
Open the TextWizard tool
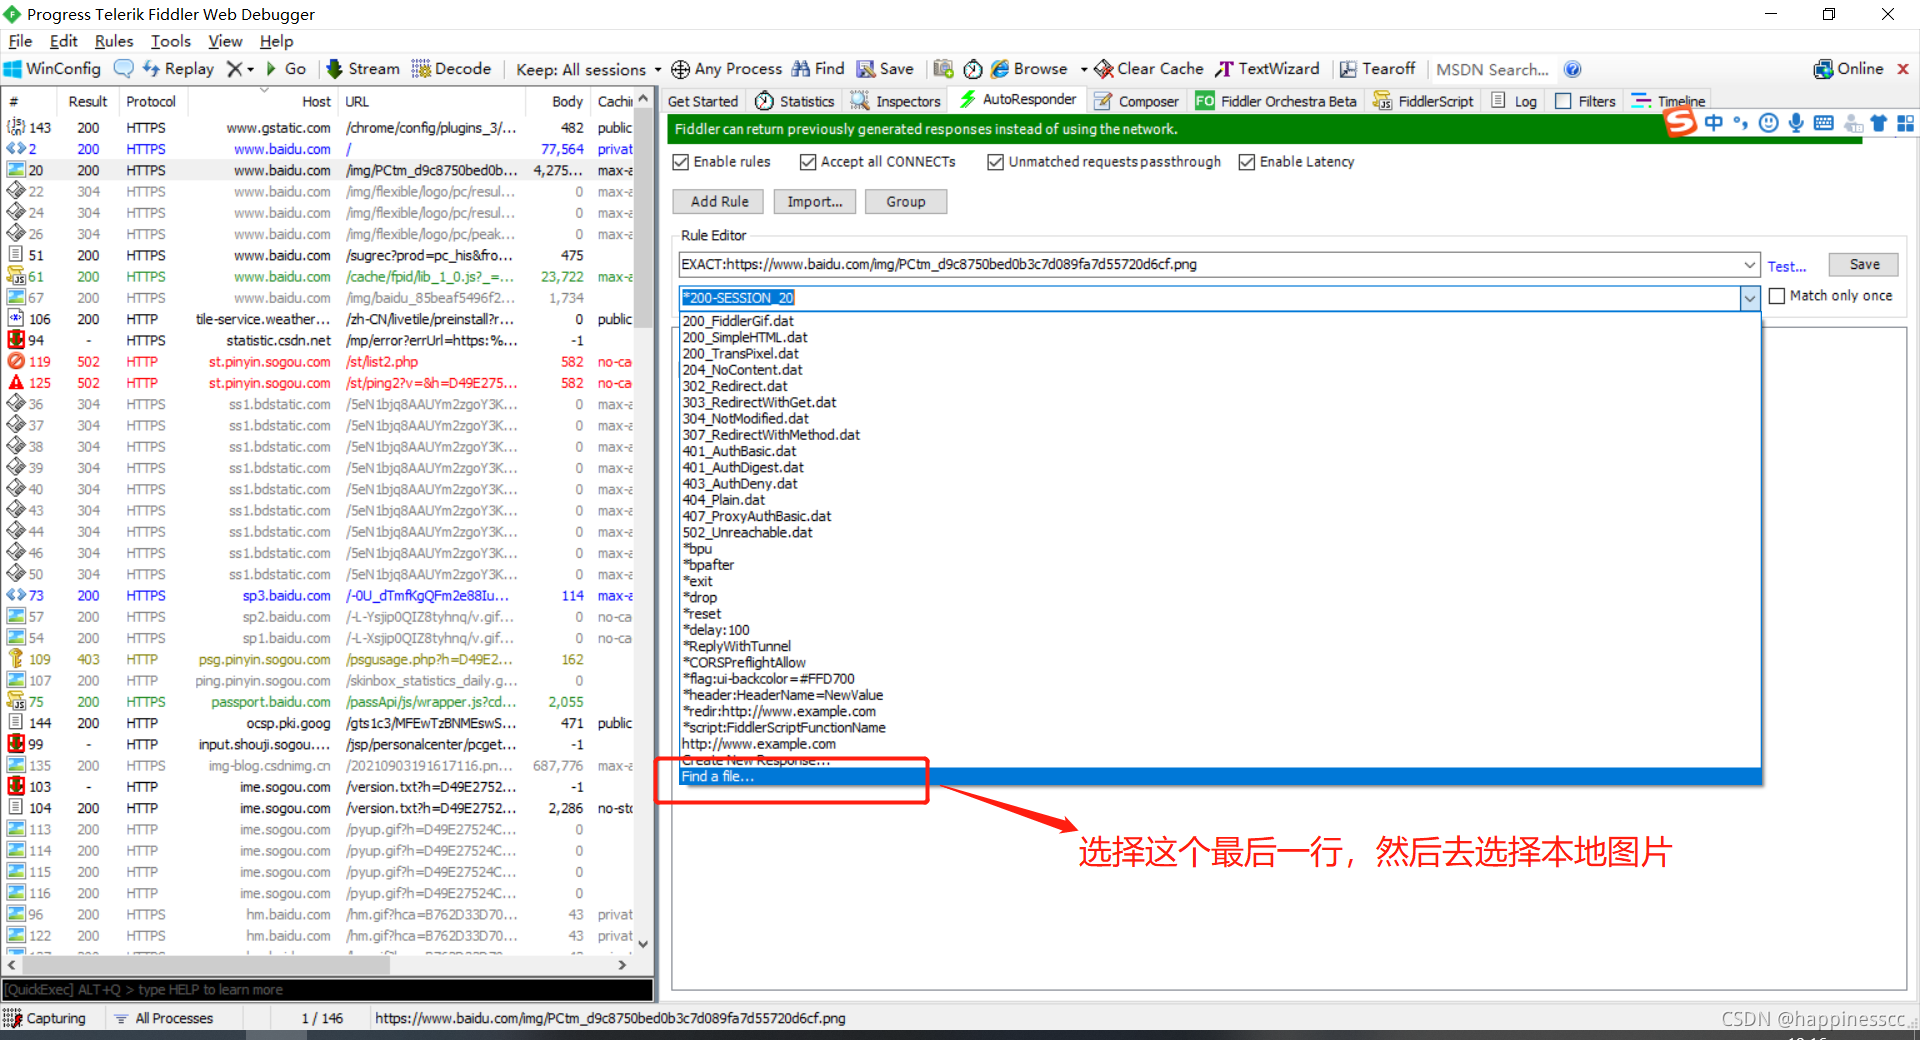pos(1267,69)
